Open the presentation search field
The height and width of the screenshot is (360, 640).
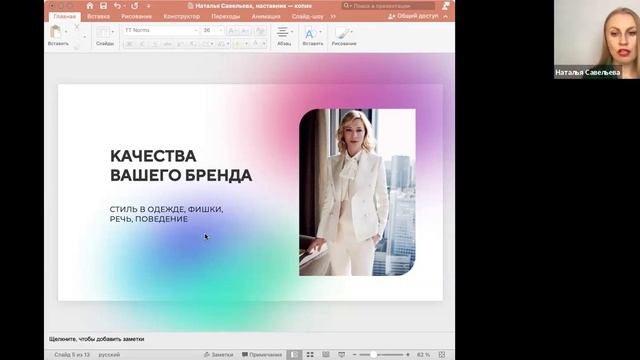click(388, 6)
